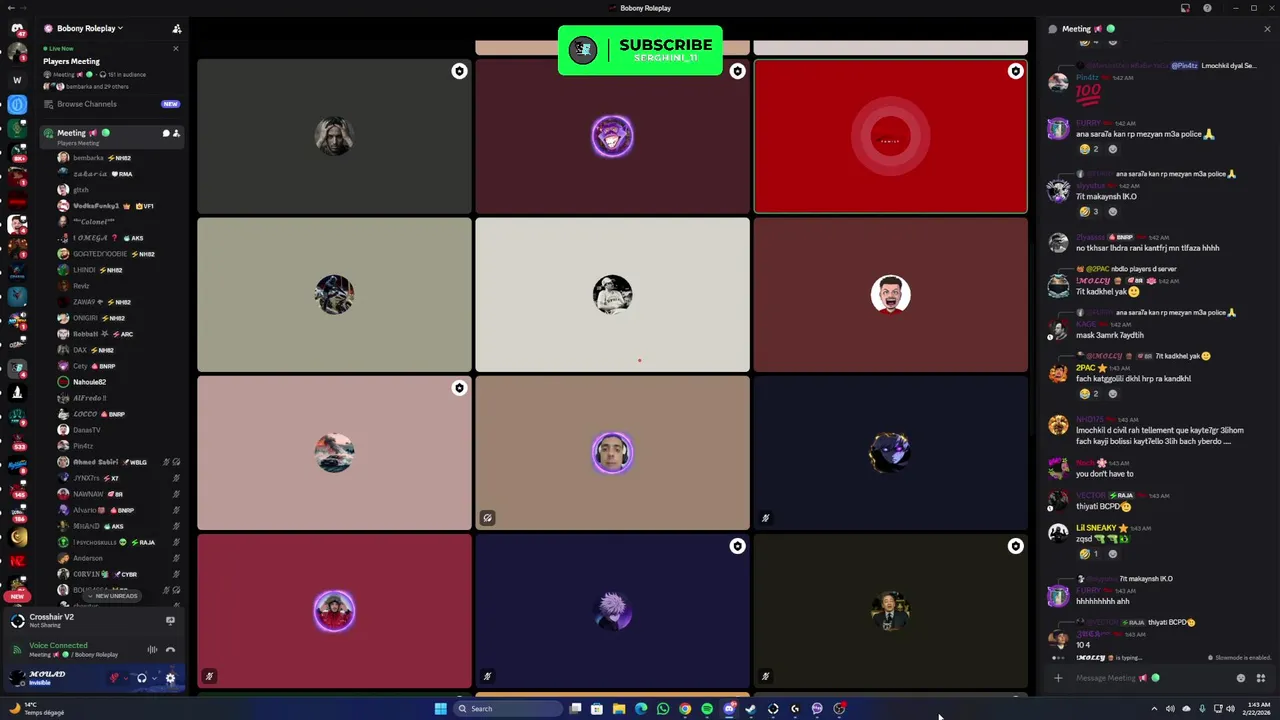The width and height of the screenshot is (1280, 720).
Task: Focus the Message Meeting input field
Action: point(1150,678)
